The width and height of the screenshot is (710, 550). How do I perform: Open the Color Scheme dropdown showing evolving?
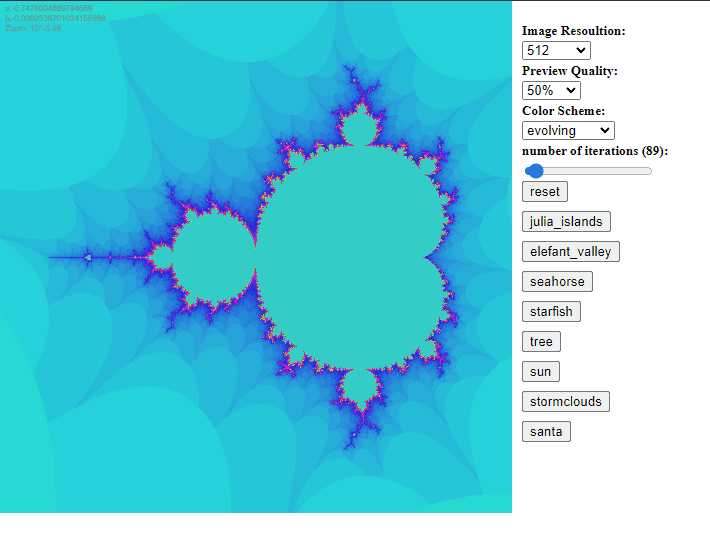coord(568,130)
